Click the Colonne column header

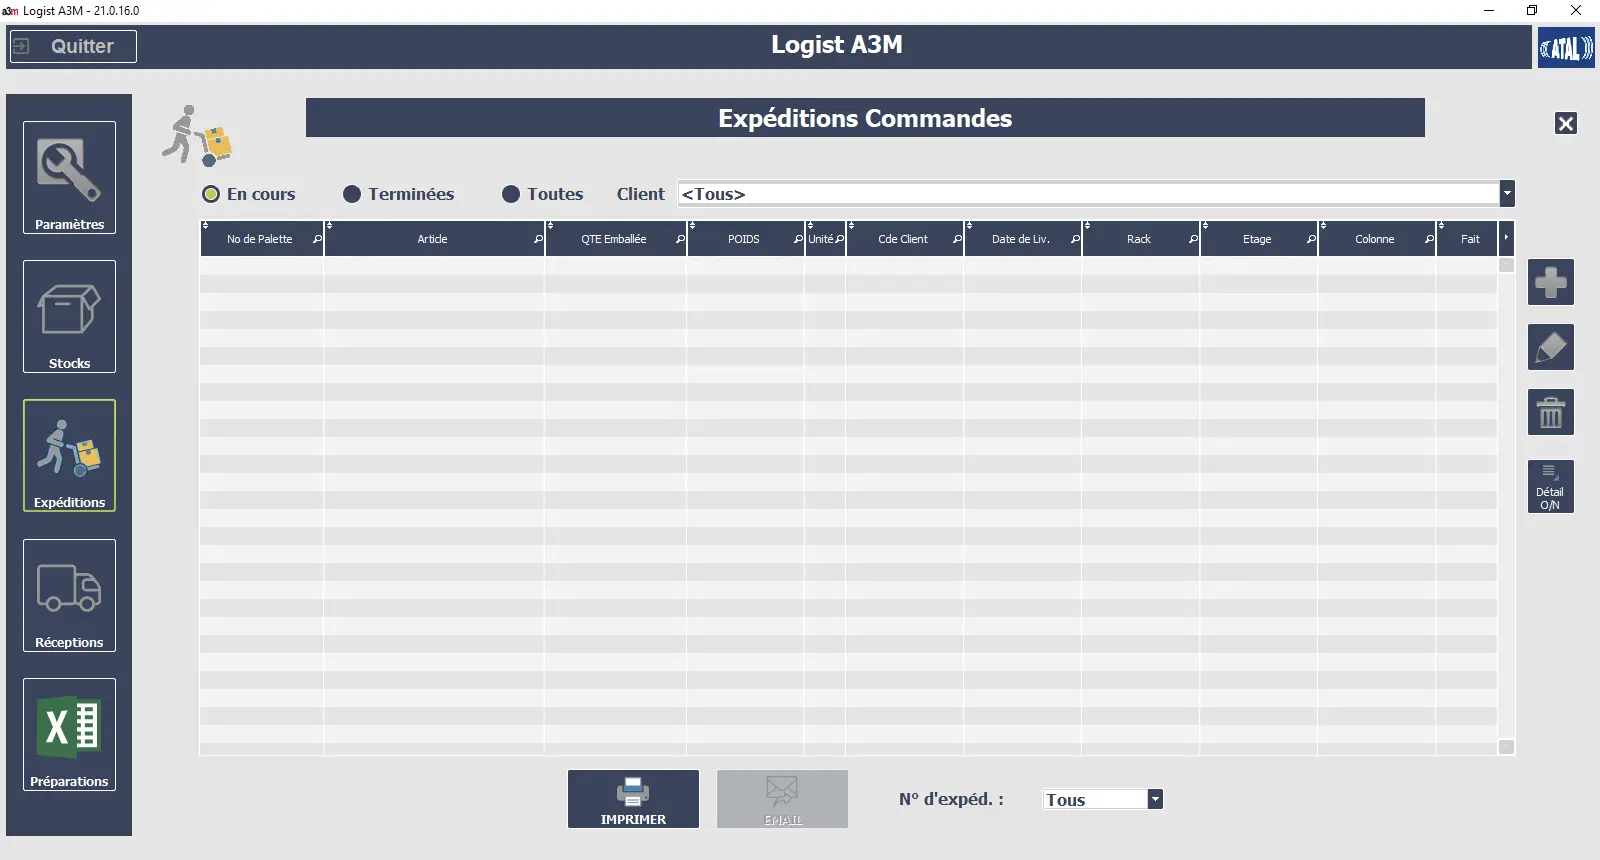(1375, 239)
